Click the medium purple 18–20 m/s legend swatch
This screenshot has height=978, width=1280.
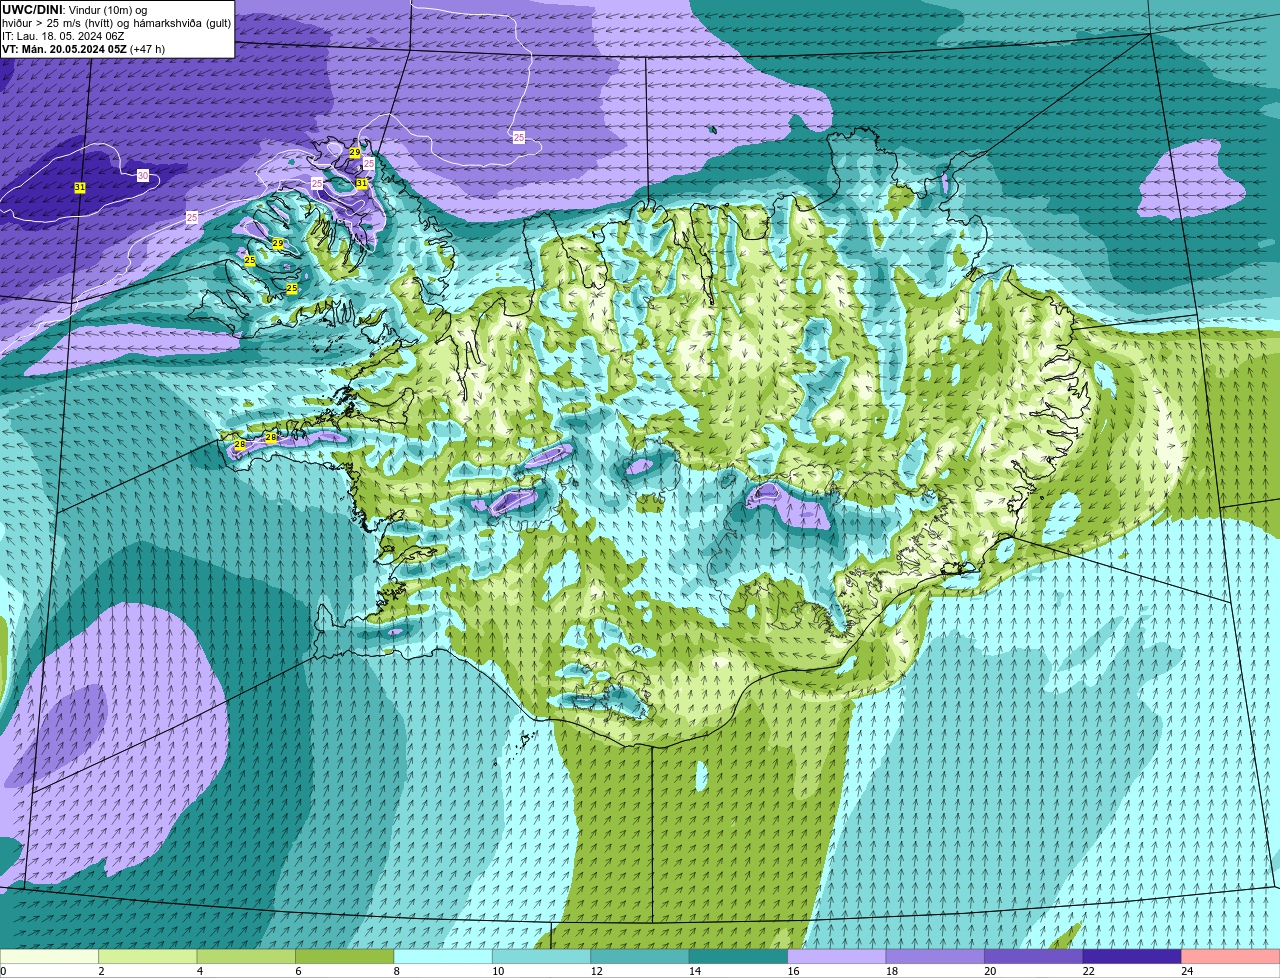click(935, 957)
